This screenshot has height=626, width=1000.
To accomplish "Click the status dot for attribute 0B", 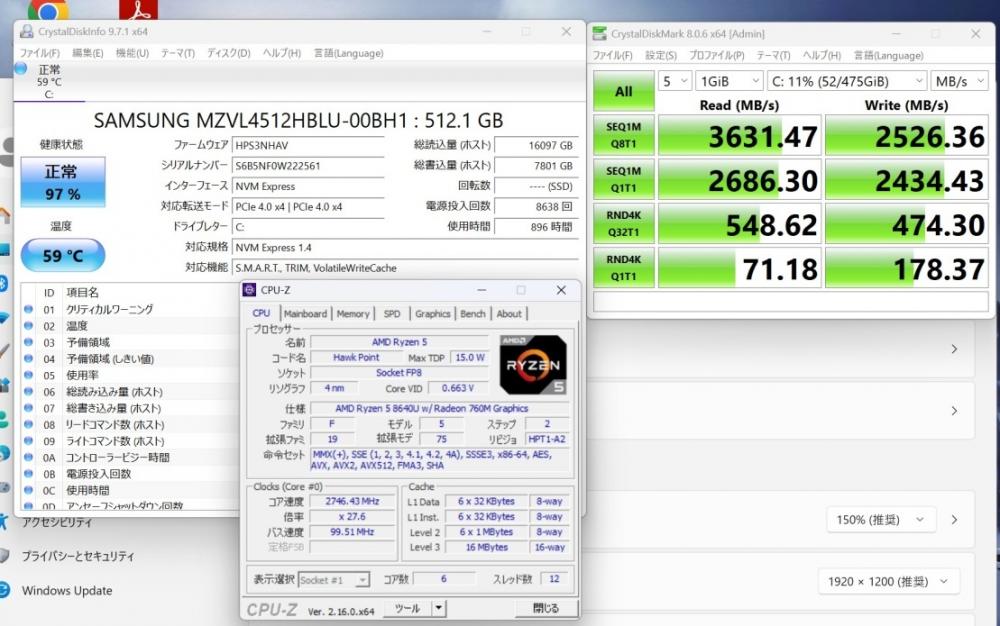I will coord(29,474).
